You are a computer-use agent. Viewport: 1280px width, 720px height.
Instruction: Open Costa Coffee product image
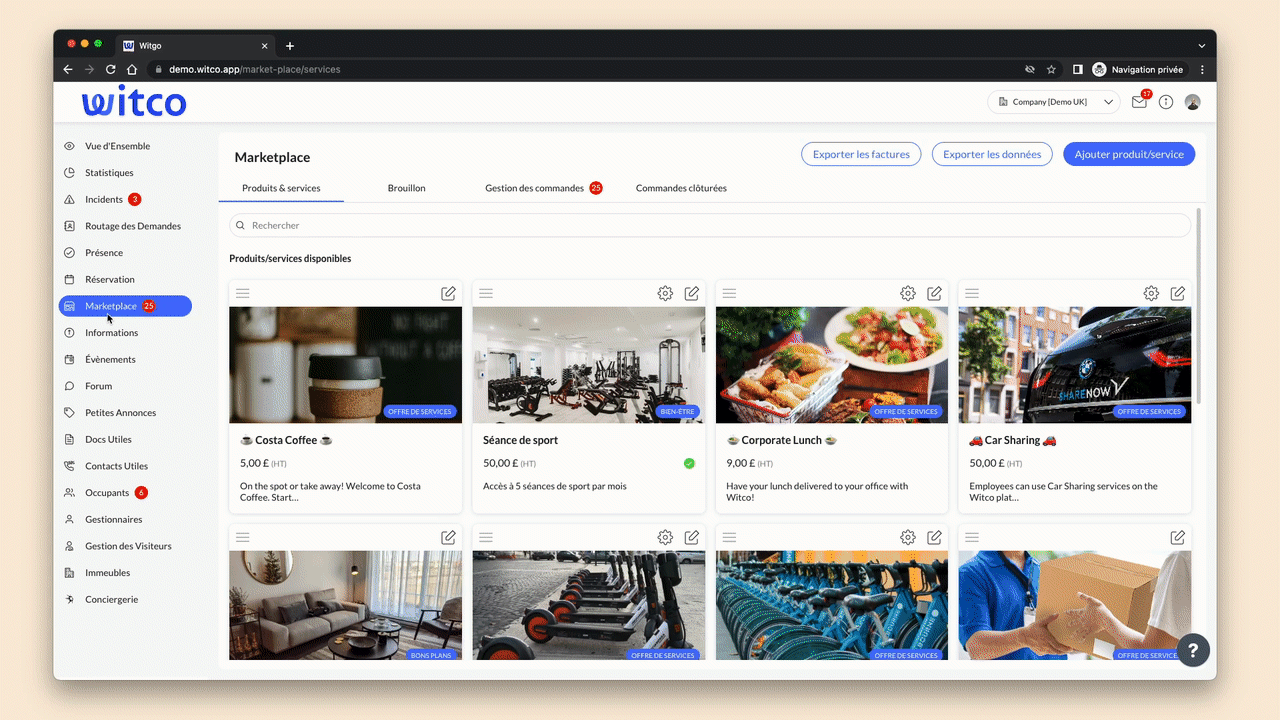pos(345,365)
